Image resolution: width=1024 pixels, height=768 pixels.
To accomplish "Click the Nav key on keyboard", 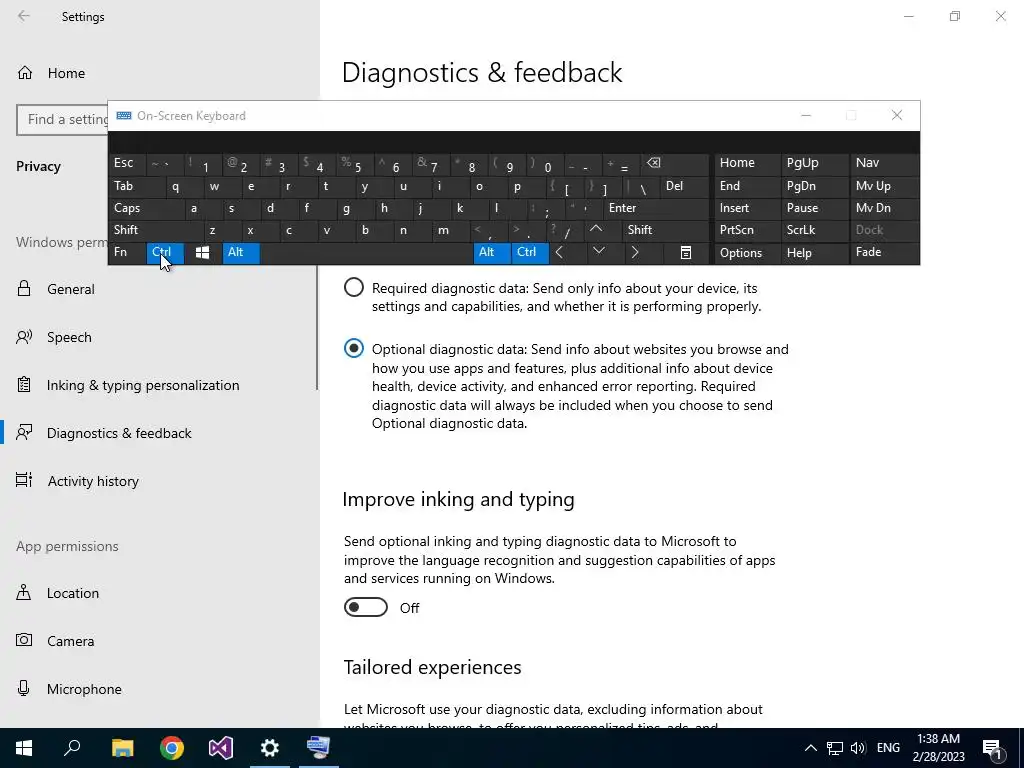I will coord(884,163).
